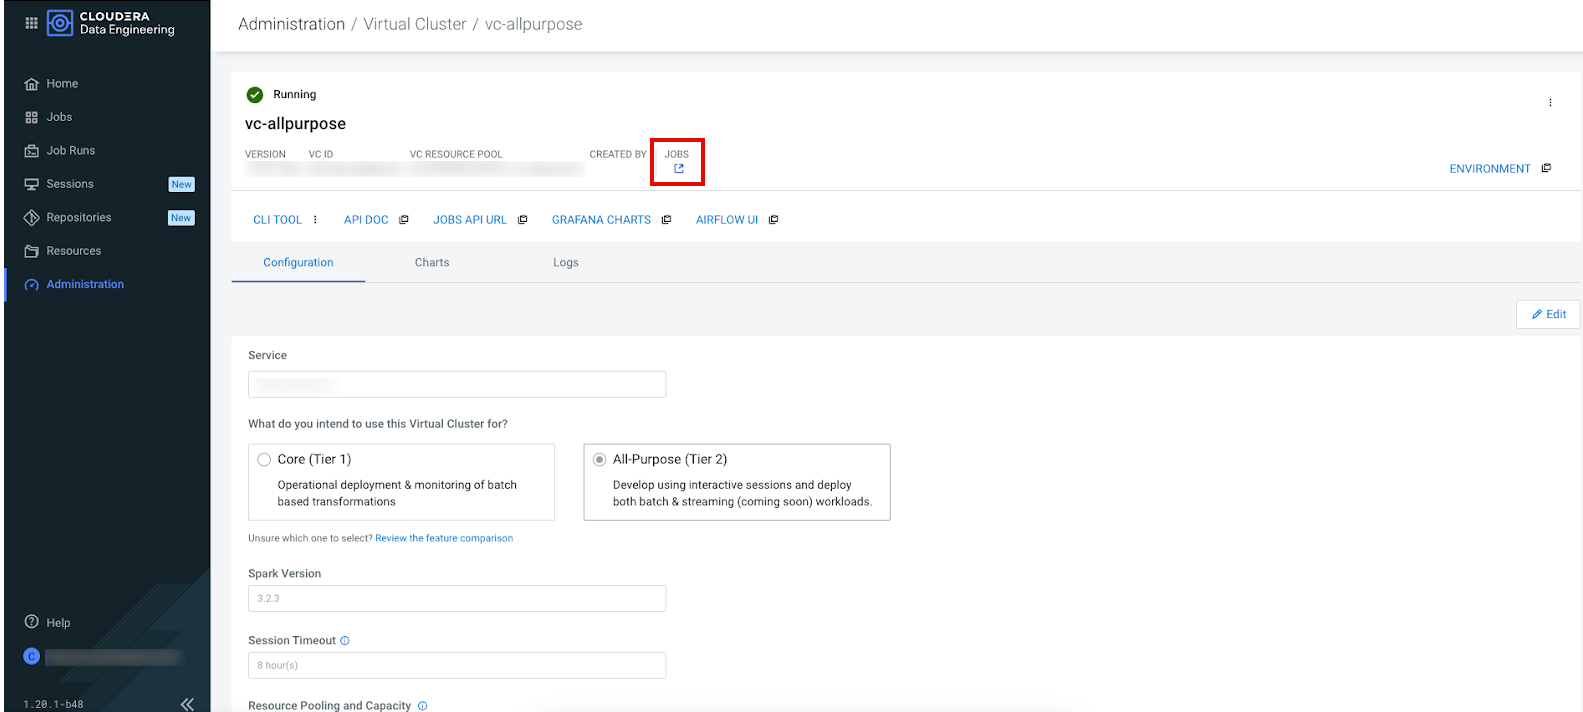Copy the Airflow UI link icon
Screen dimensions: 1583x712
pyautogui.click(x=773, y=220)
